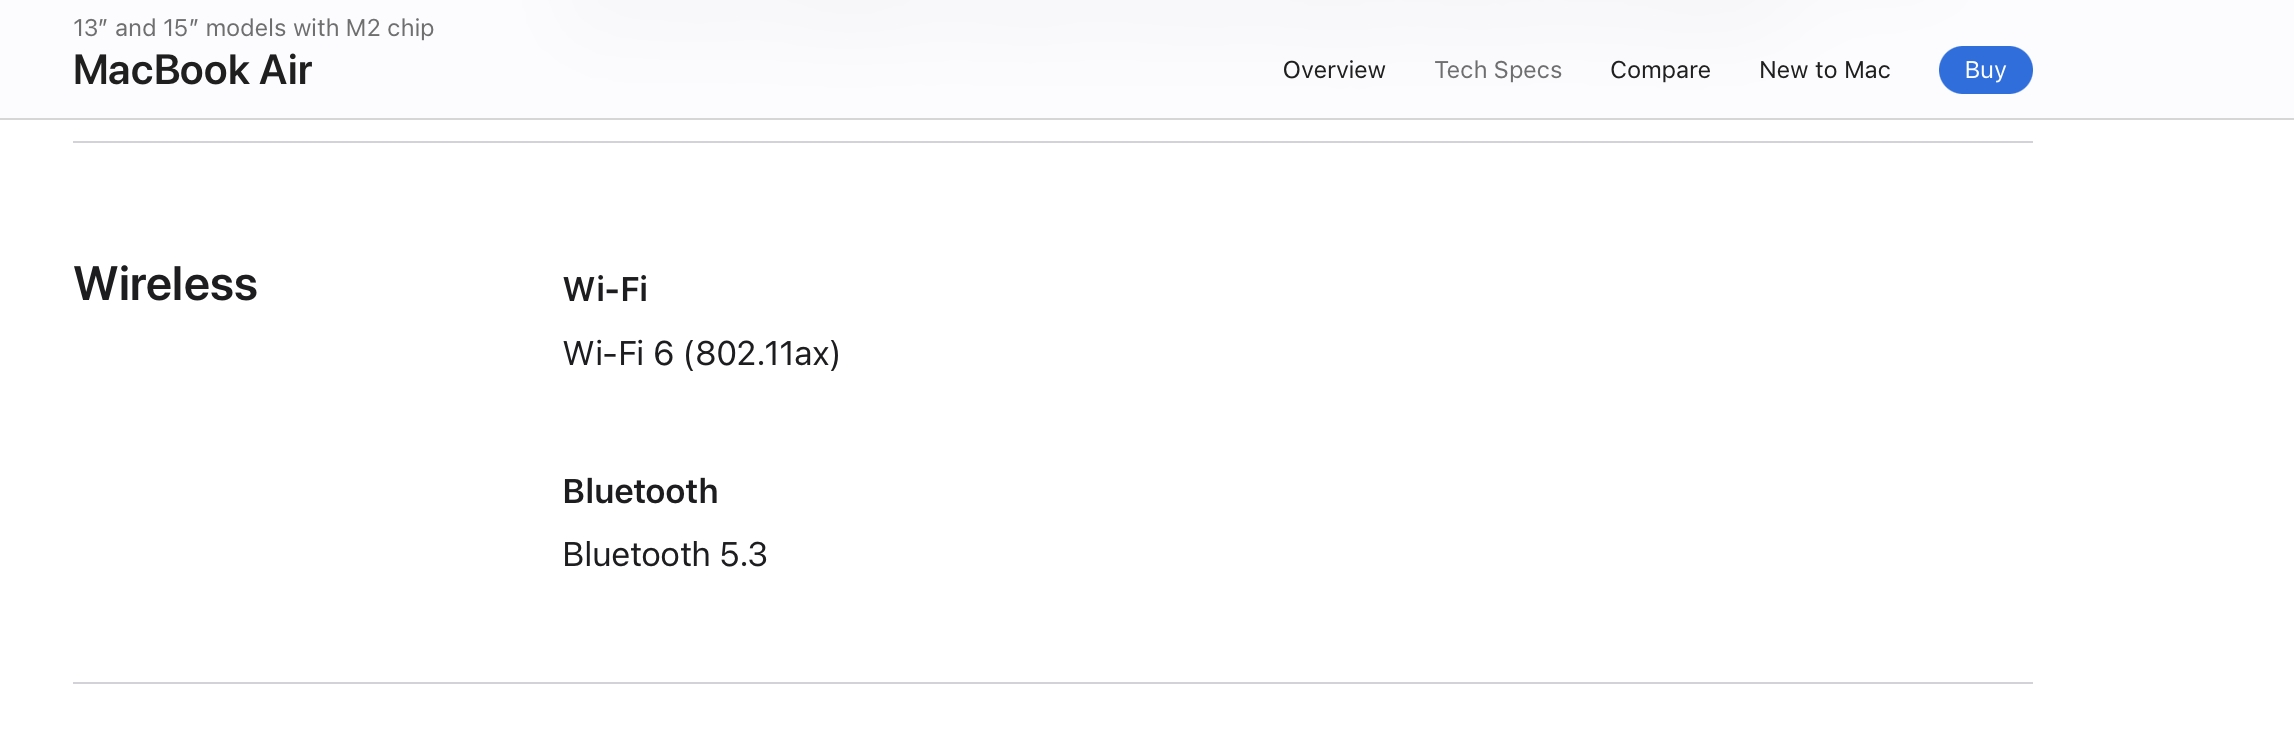Image resolution: width=2294 pixels, height=736 pixels.
Task: Click the 15″ size in the subtitle
Action: point(180,28)
